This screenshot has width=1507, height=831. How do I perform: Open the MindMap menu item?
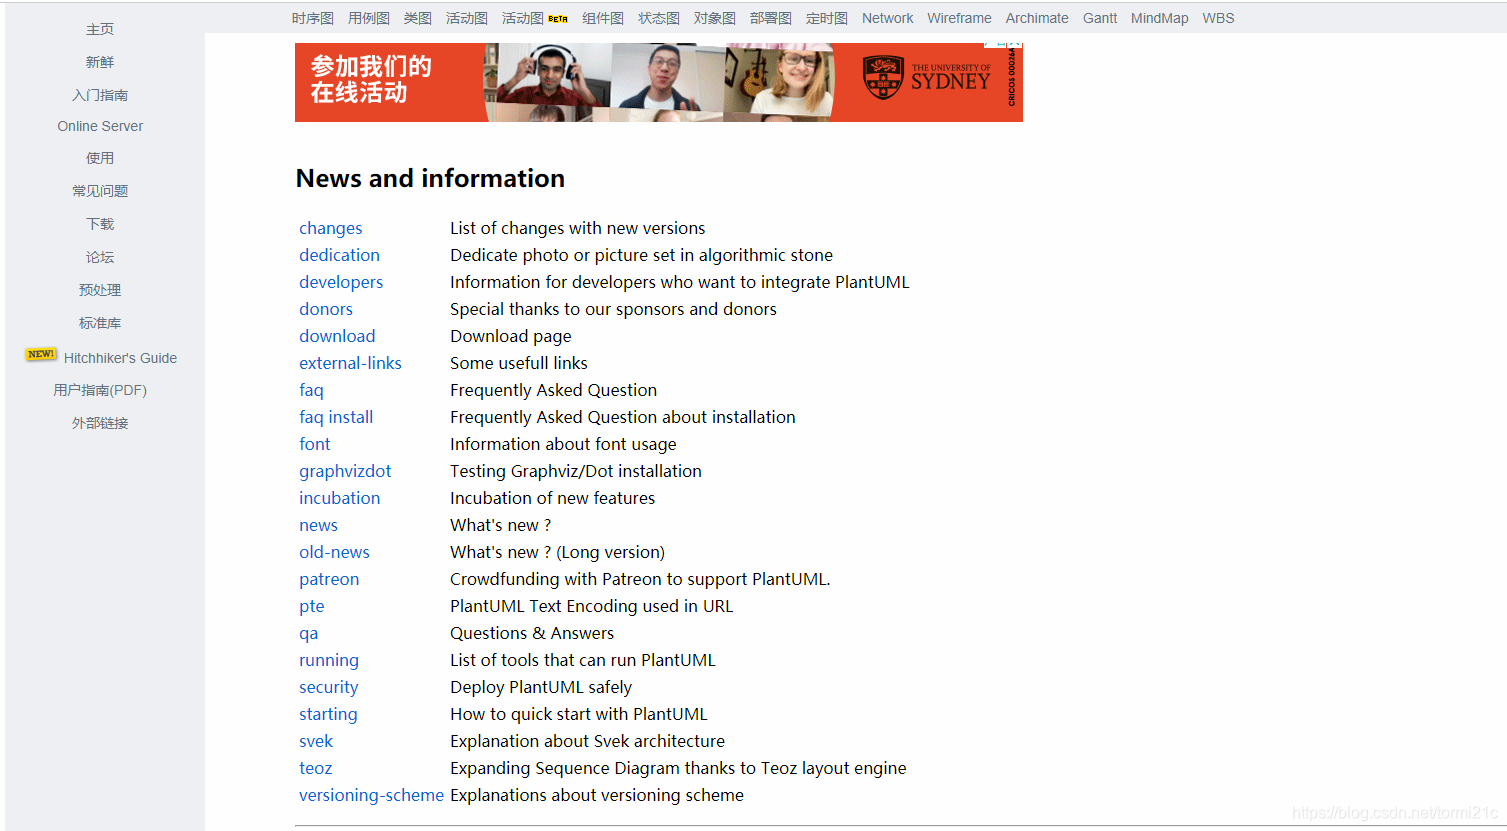pyautogui.click(x=1160, y=18)
